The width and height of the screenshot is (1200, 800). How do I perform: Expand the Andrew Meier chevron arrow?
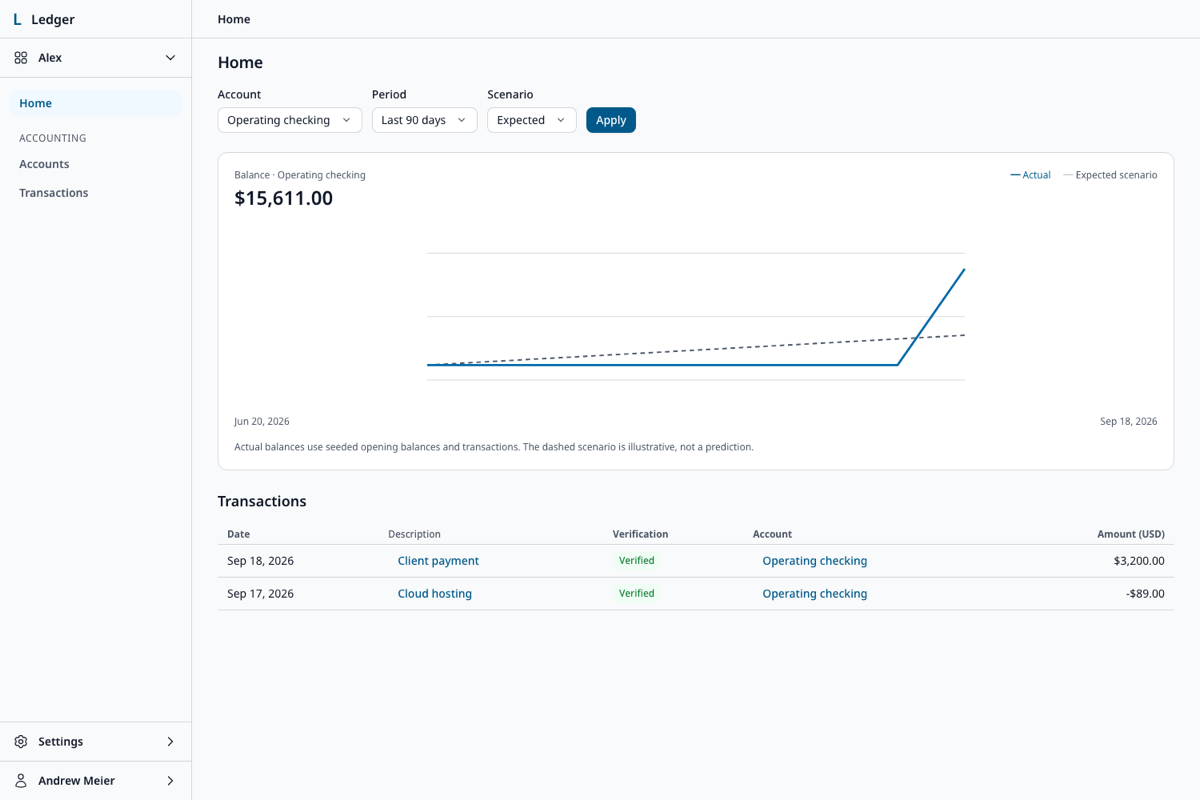coord(170,781)
